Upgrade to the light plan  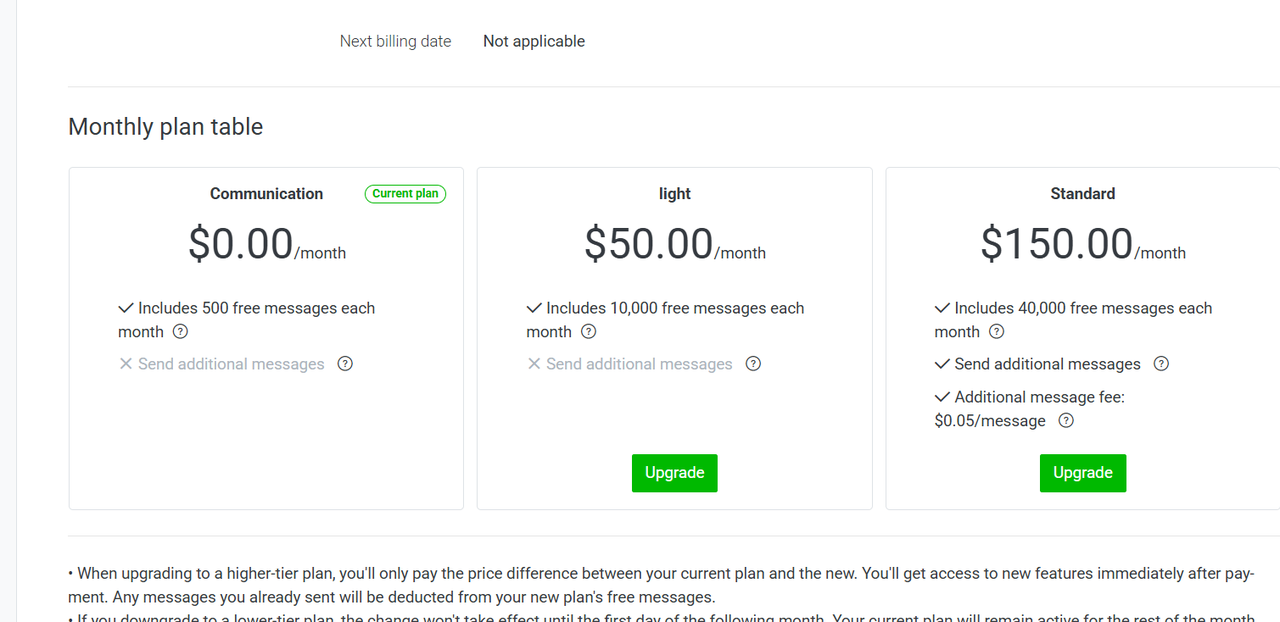(x=674, y=473)
